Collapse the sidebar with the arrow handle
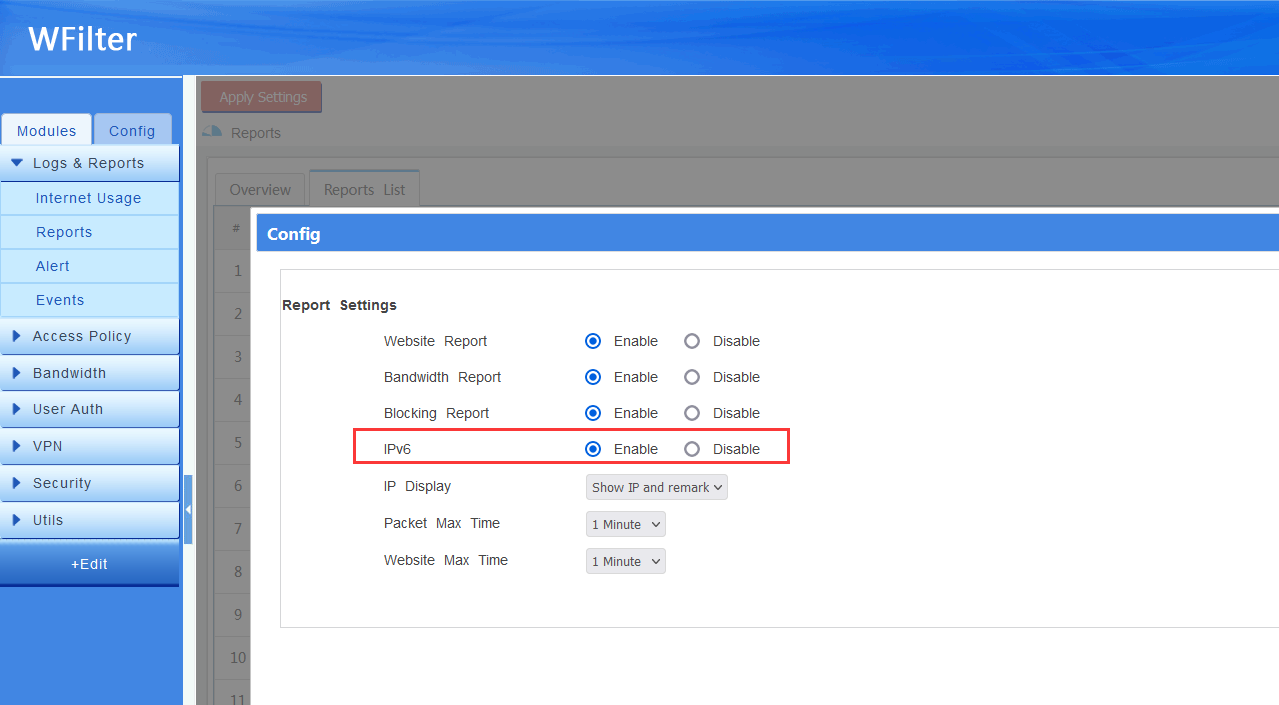 click(x=188, y=510)
